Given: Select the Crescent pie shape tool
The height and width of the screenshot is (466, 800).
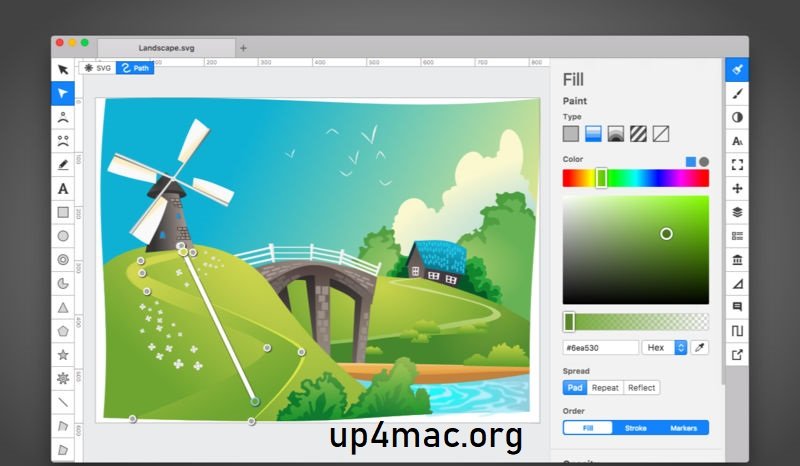Looking at the screenshot, I should pyautogui.click(x=63, y=283).
